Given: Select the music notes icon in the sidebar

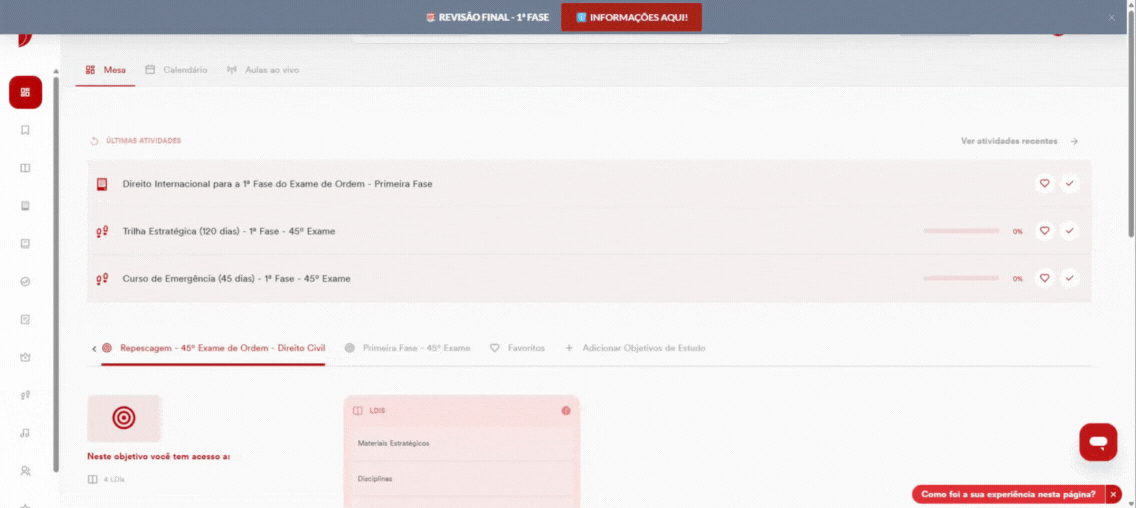Looking at the screenshot, I should [x=25, y=433].
